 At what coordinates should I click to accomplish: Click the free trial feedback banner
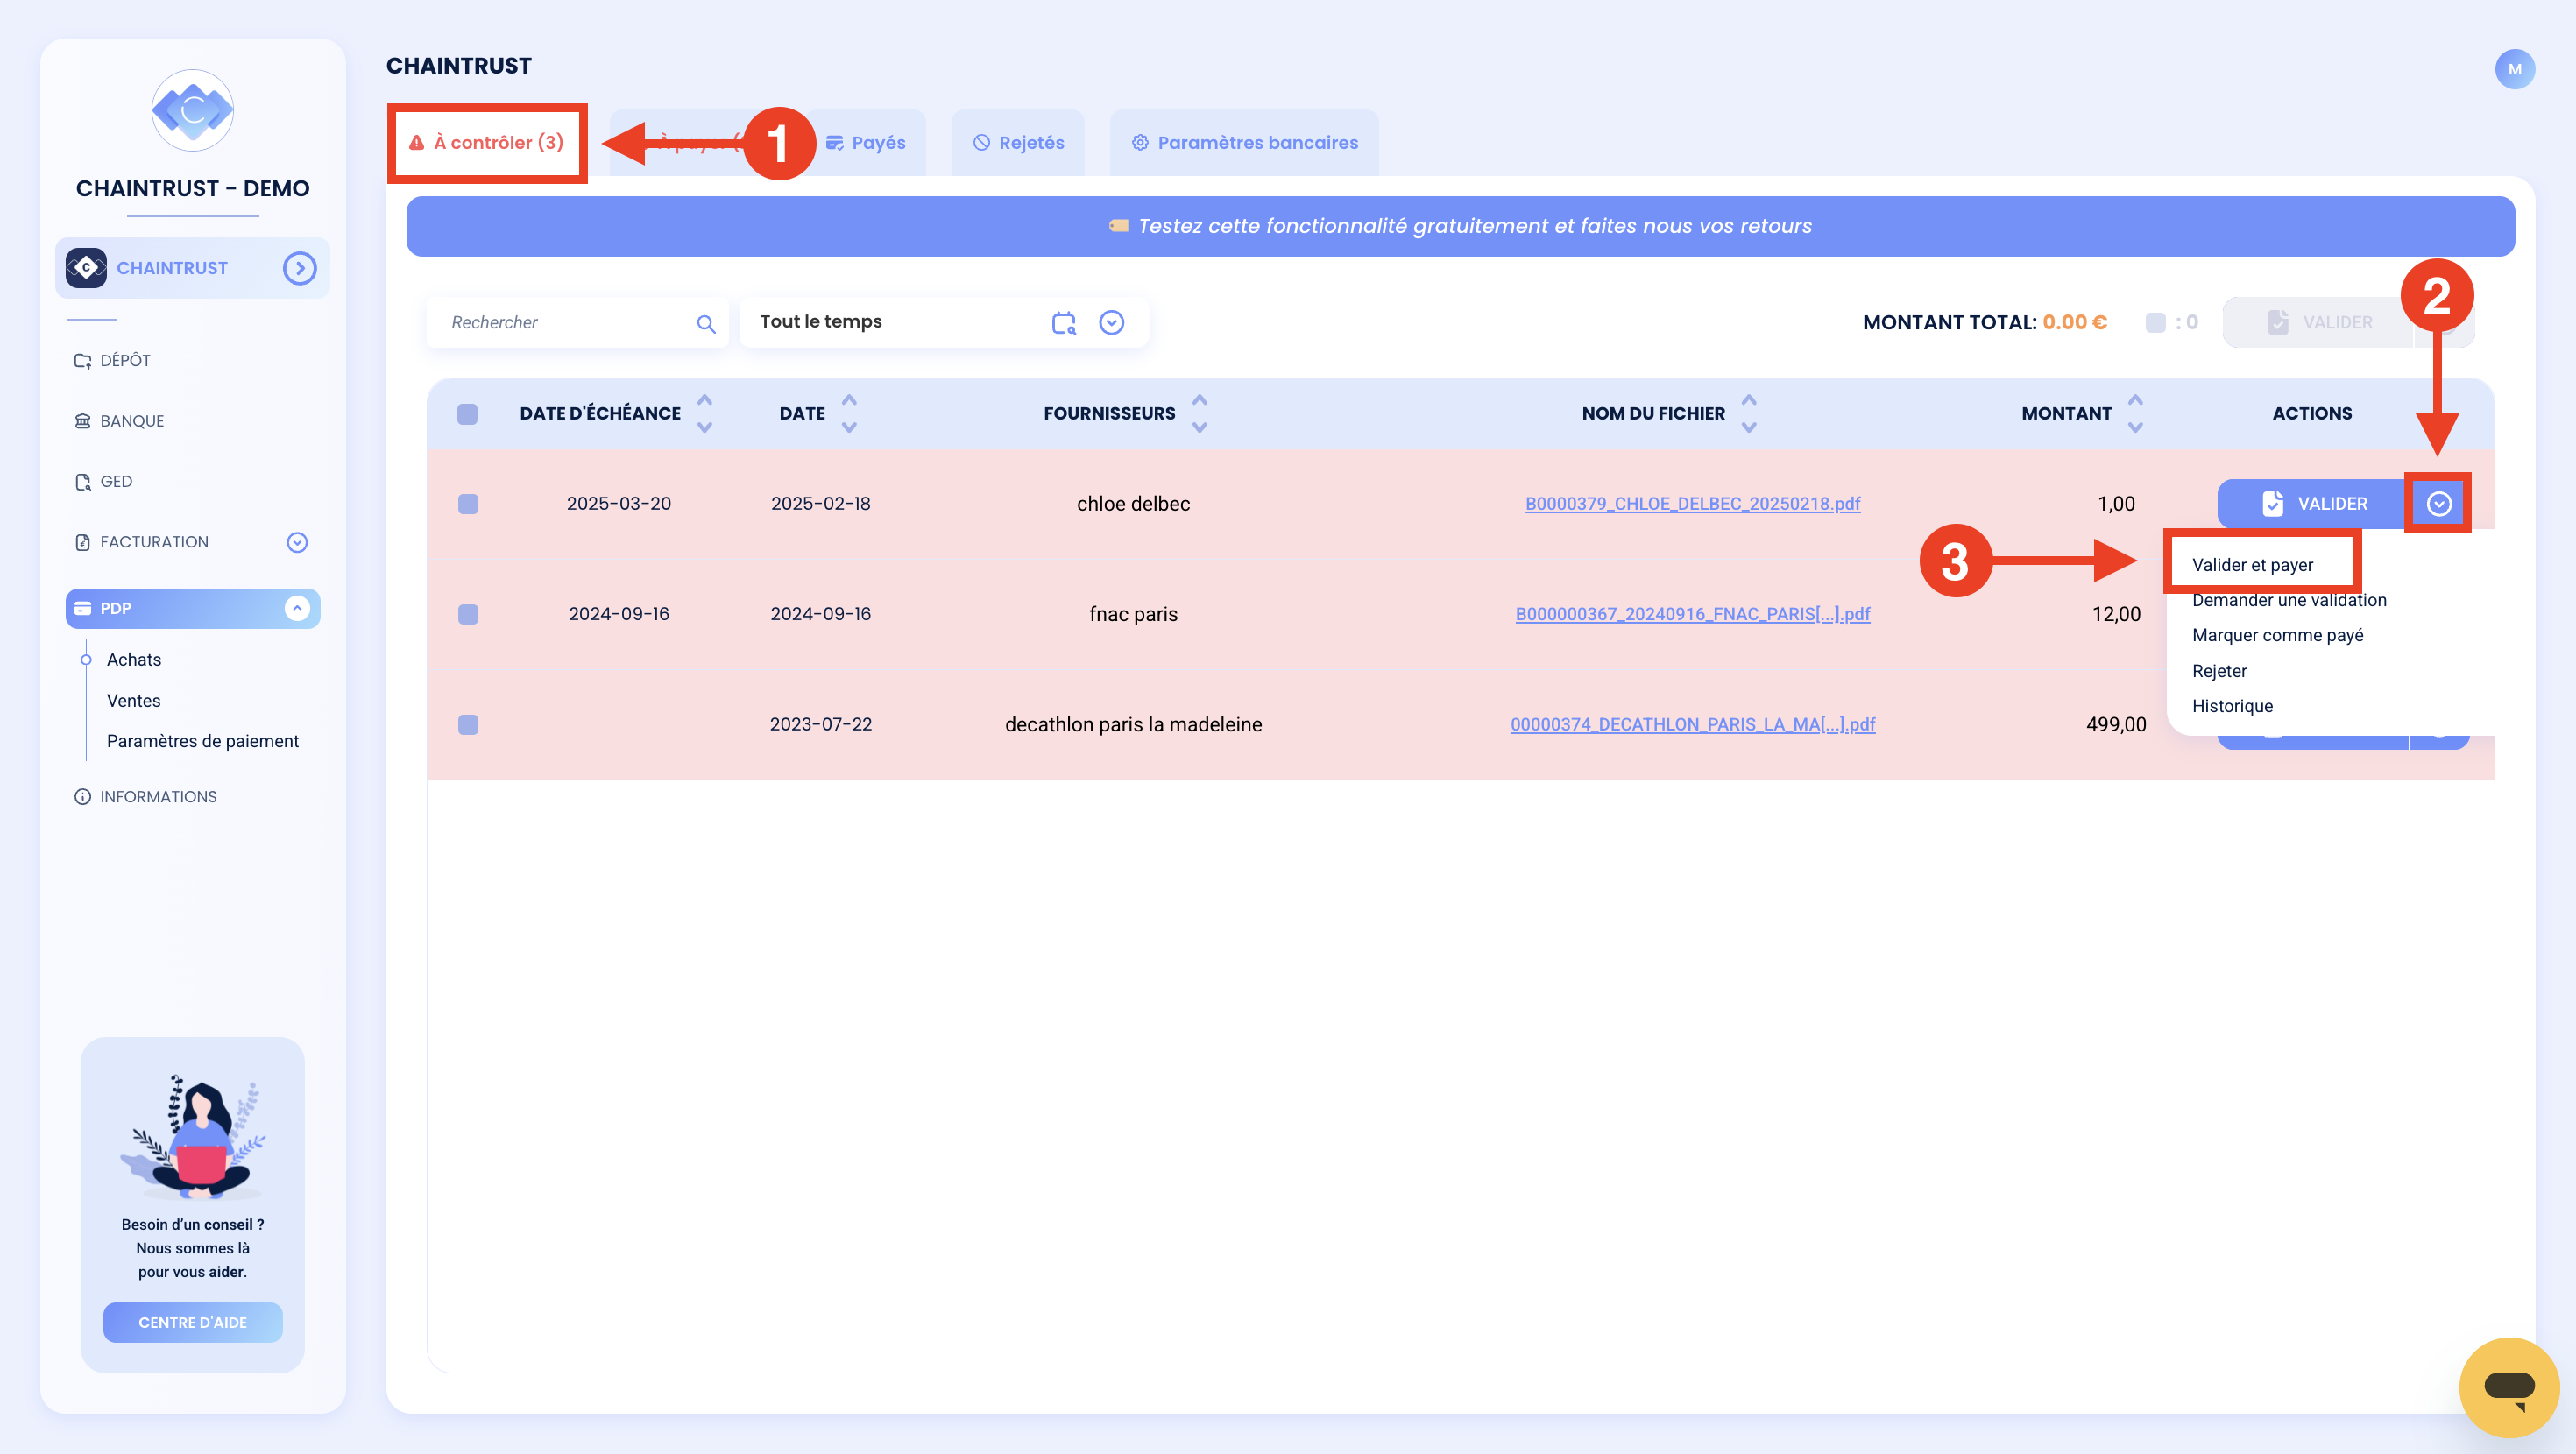tap(1460, 226)
